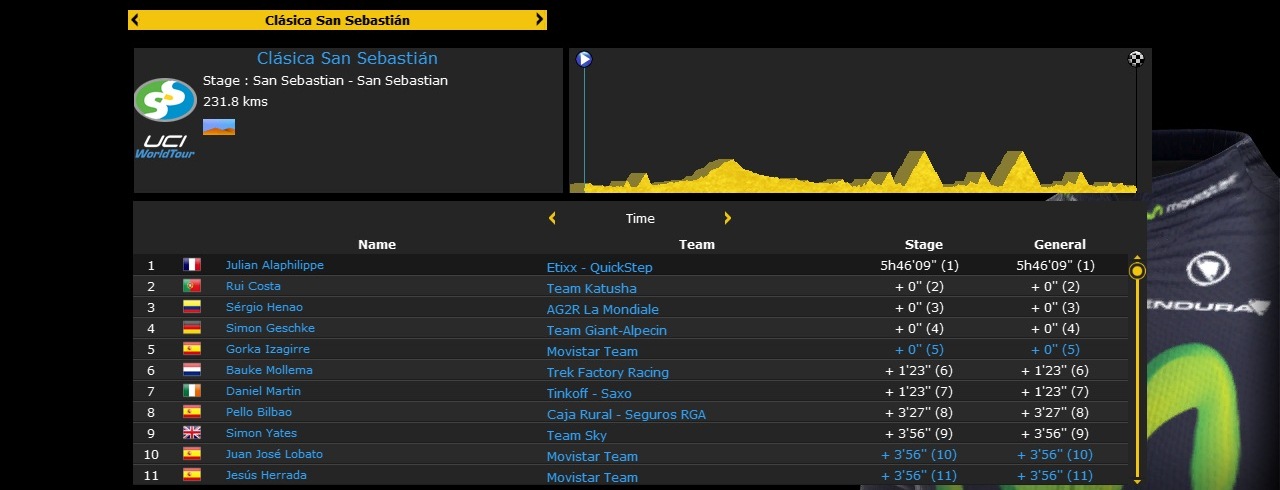Click the UCI WorldTour logo
The height and width of the screenshot is (490, 1280).
coord(165,146)
